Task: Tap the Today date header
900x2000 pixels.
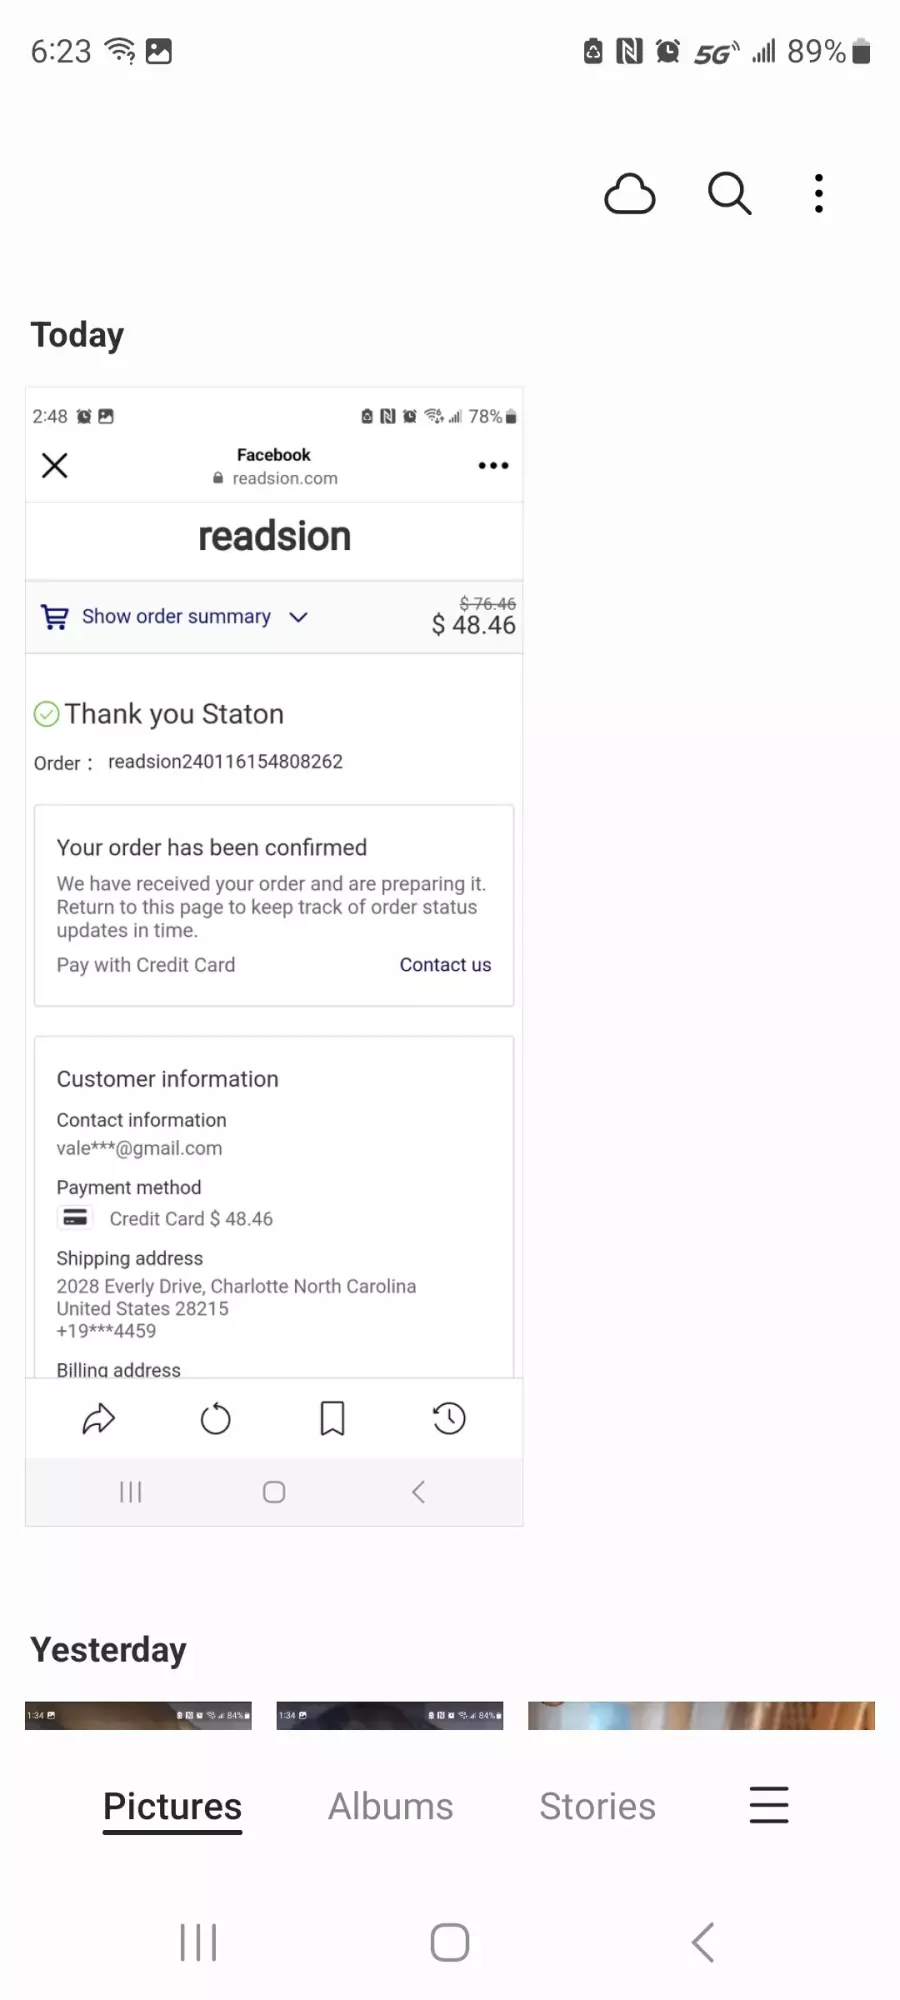Action: pos(78,335)
